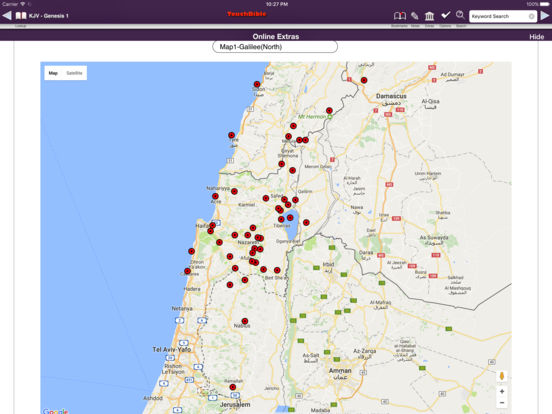This screenshot has width=552, height=414.
Task: Open Options with the checkmark icon
Action: tap(446, 15)
